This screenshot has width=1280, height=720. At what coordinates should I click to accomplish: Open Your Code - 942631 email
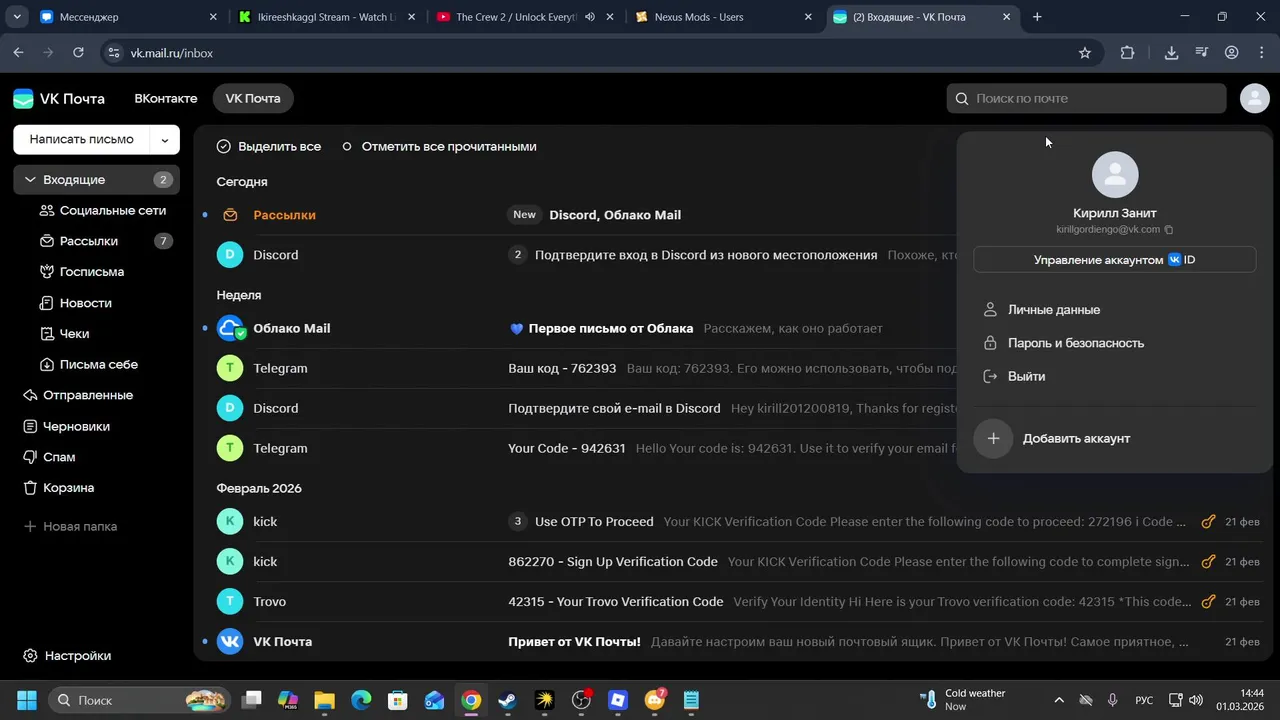(x=567, y=448)
